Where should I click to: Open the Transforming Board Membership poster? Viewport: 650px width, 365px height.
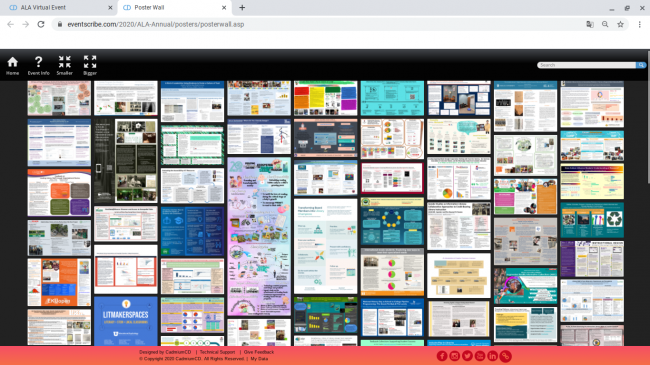(x=325, y=246)
